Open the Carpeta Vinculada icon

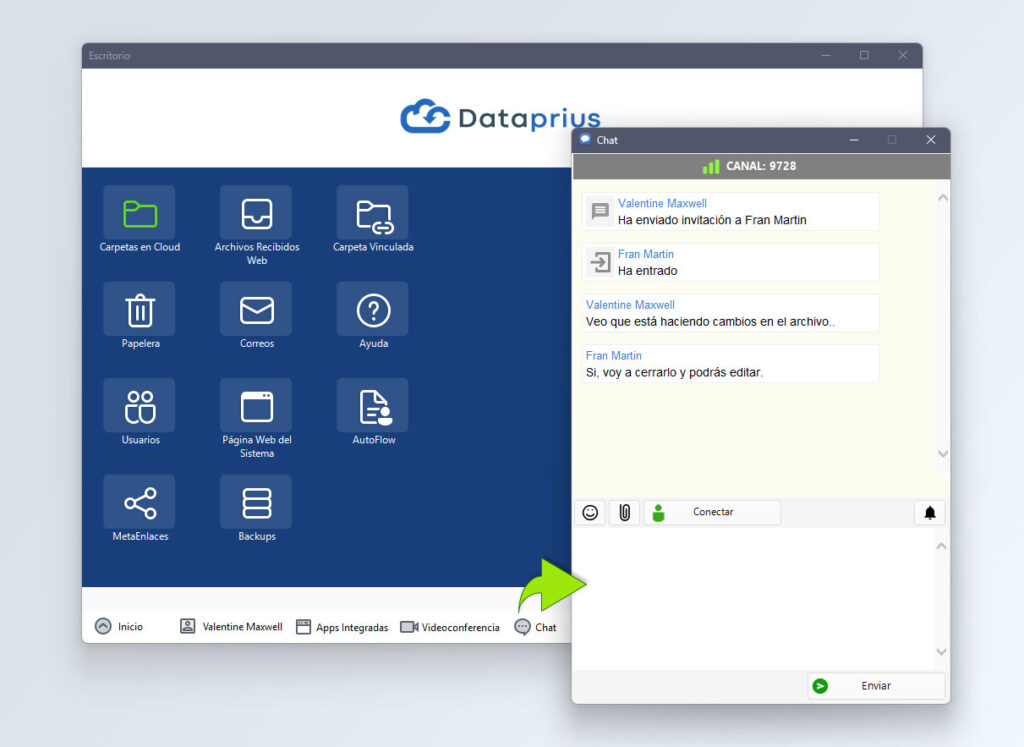pos(373,213)
